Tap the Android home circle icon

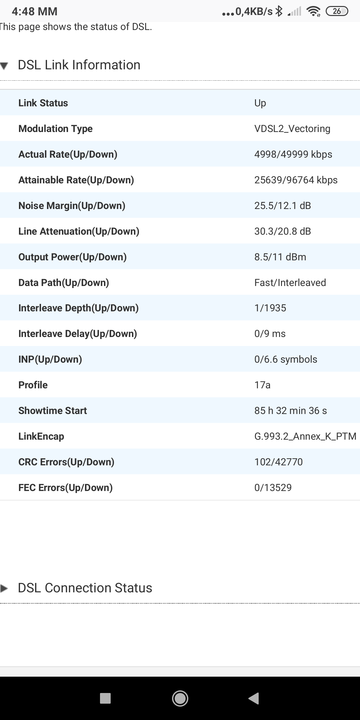click(x=180, y=698)
